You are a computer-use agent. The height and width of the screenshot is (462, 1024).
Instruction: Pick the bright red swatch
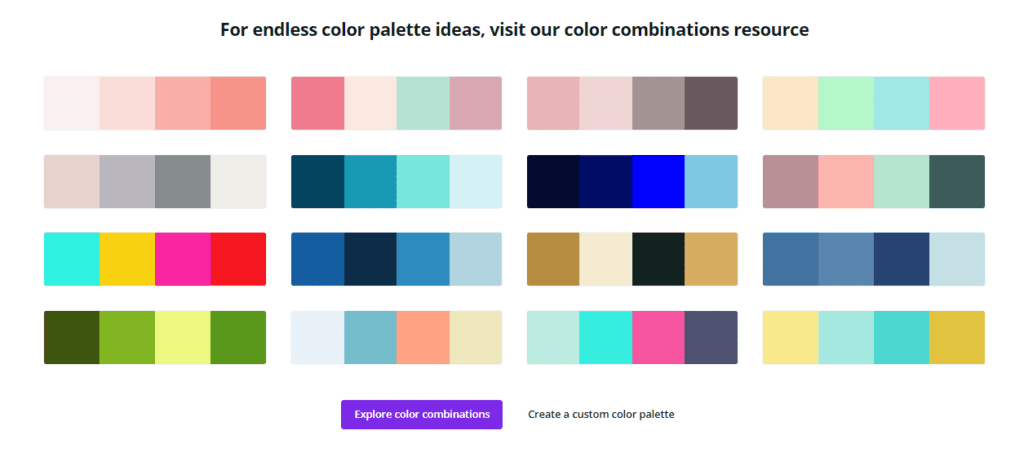238,259
